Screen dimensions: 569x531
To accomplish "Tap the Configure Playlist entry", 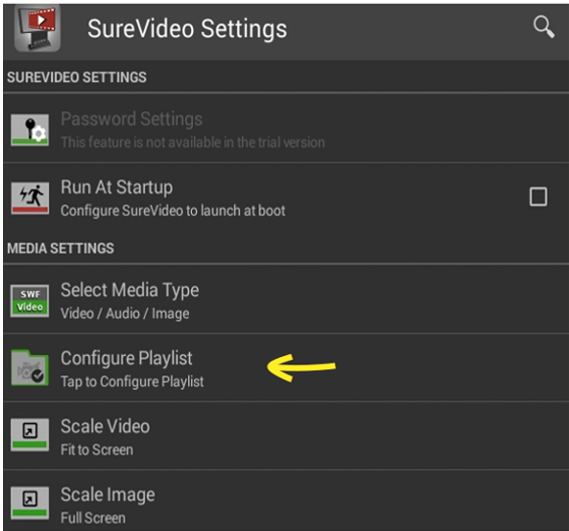I will coord(286,367).
